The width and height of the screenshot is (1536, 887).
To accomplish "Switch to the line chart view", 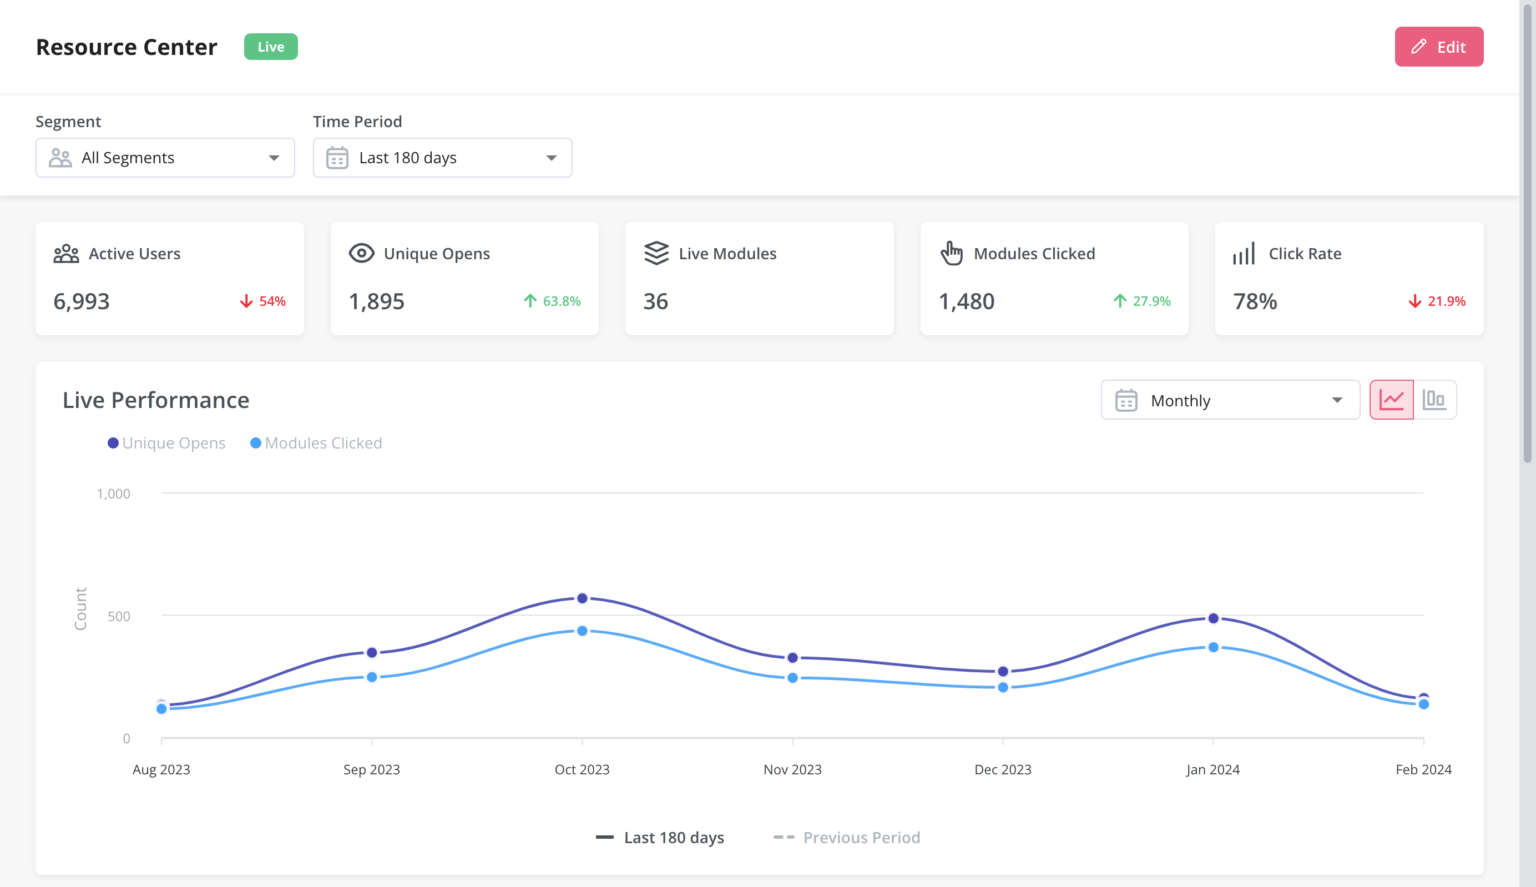I will click(x=1391, y=398).
